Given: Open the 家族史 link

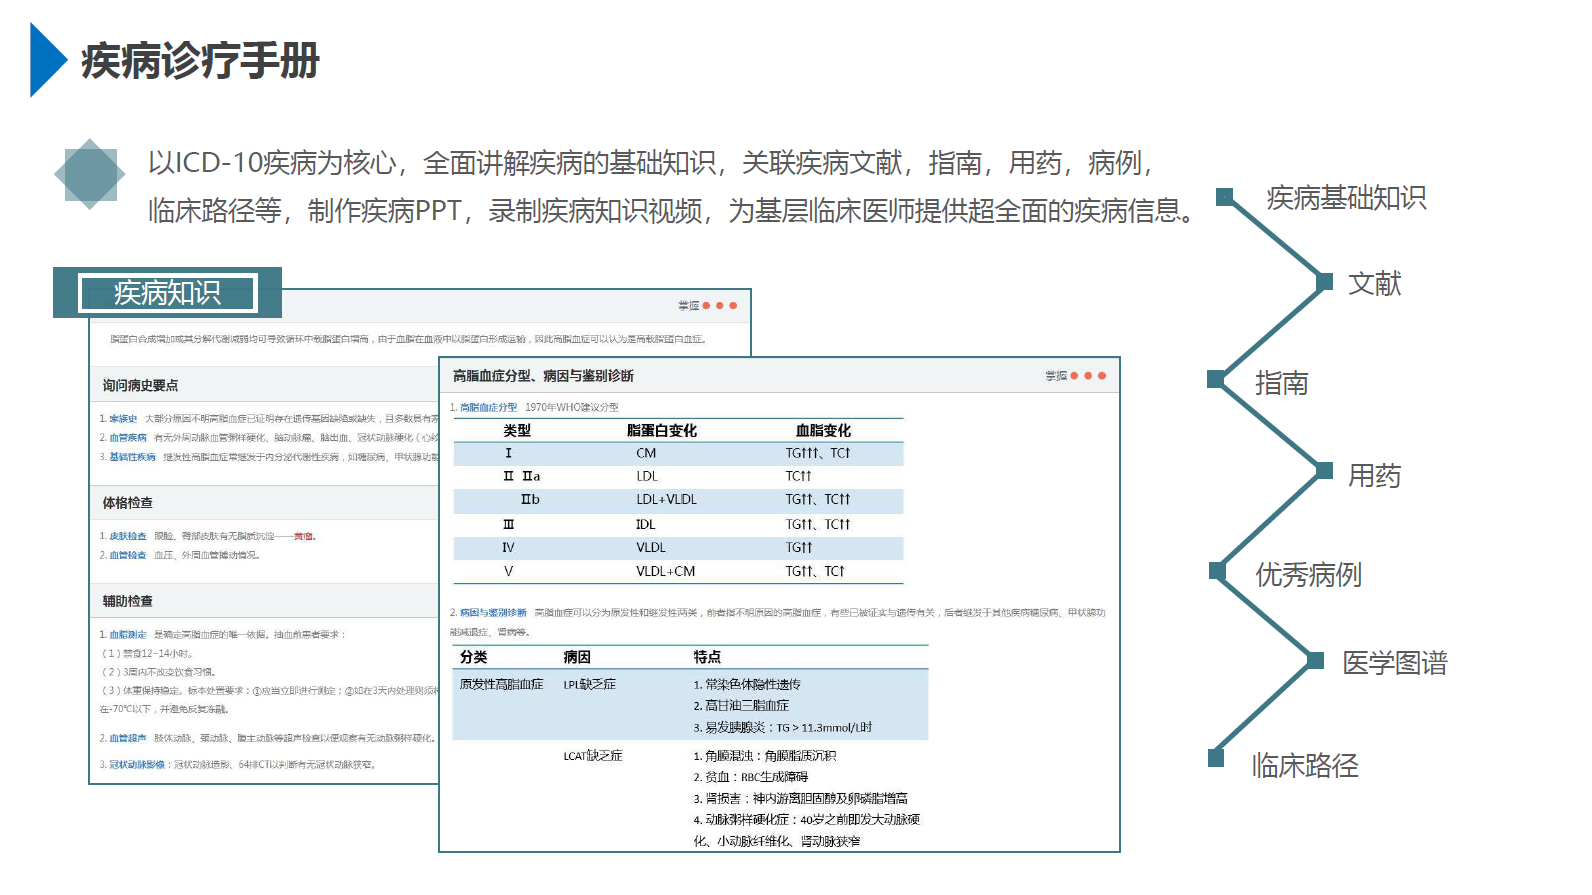Looking at the screenshot, I should (123, 419).
